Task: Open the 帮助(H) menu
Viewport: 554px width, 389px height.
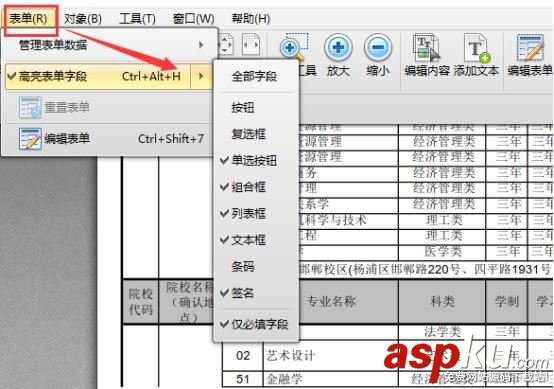Action: click(x=251, y=19)
